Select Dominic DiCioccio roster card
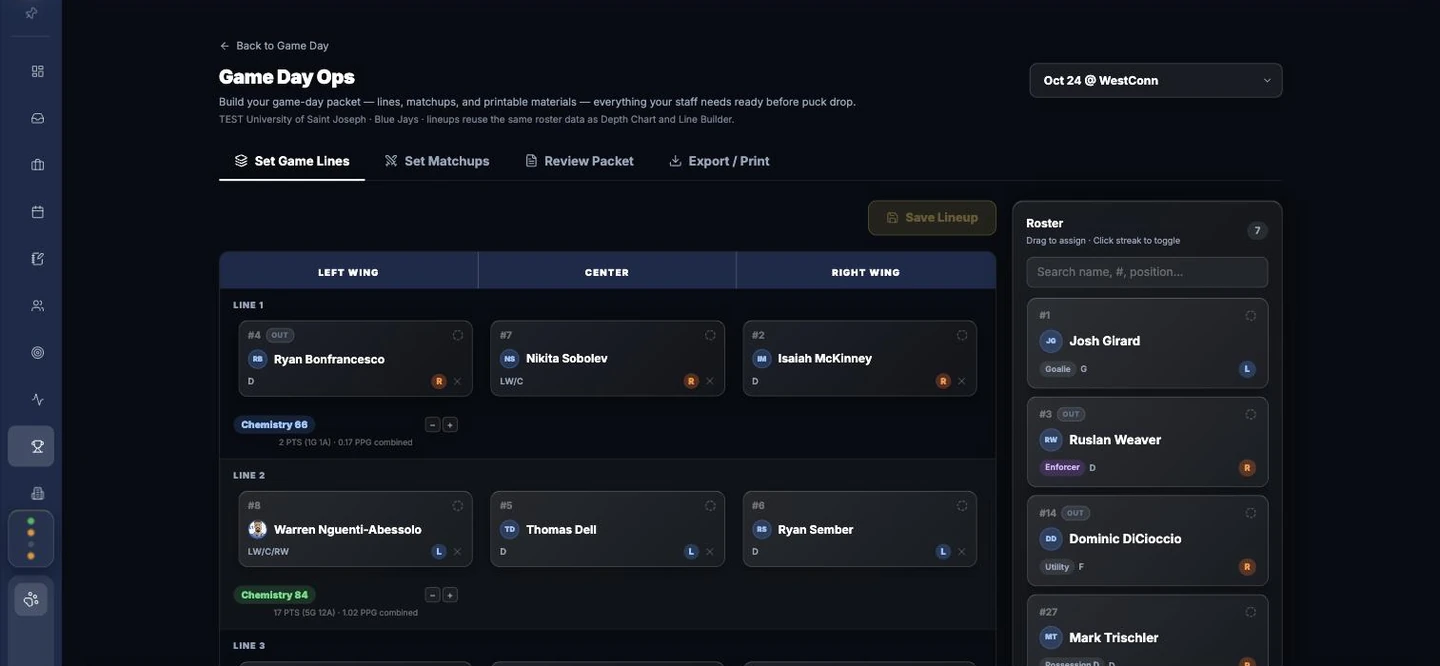This screenshot has width=1440, height=666. click(x=1147, y=541)
